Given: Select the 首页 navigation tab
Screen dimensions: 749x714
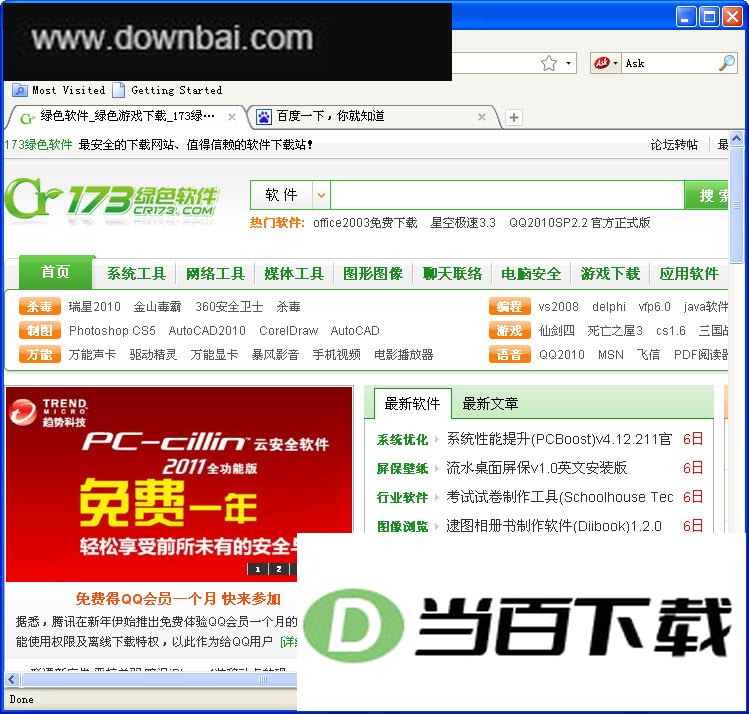Looking at the screenshot, I should point(55,272).
